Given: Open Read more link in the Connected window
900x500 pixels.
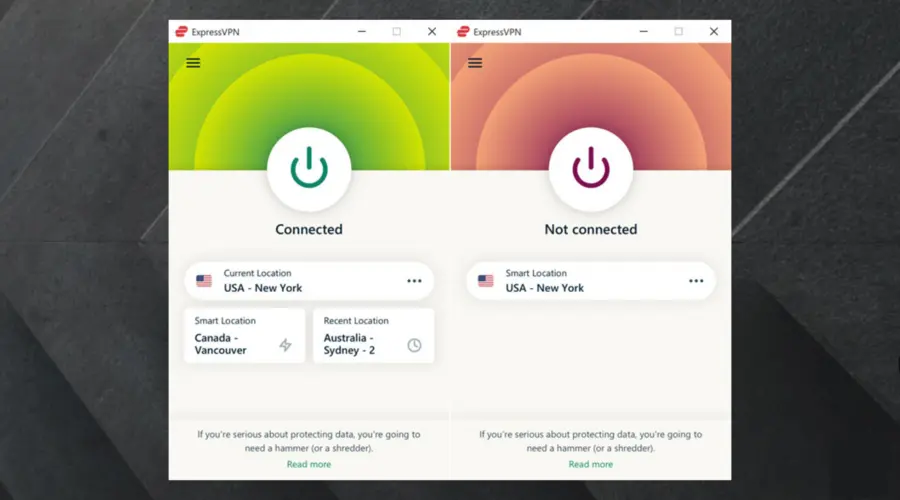Looking at the screenshot, I should [x=309, y=464].
